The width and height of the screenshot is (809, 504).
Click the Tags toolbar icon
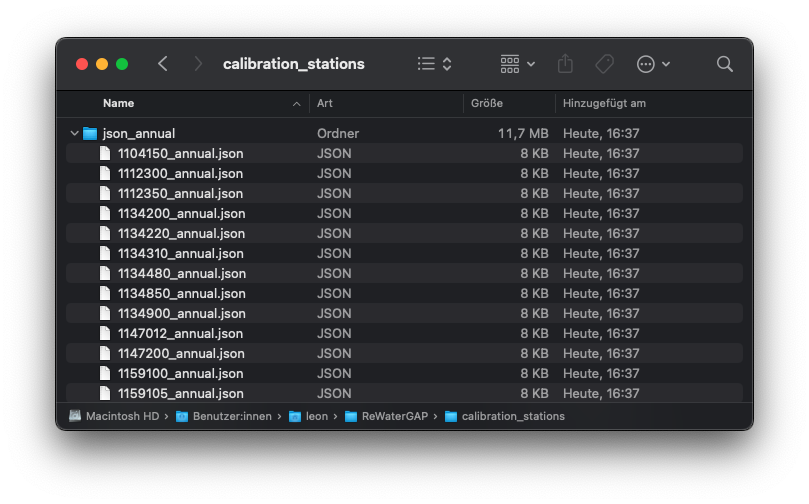(x=604, y=64)
